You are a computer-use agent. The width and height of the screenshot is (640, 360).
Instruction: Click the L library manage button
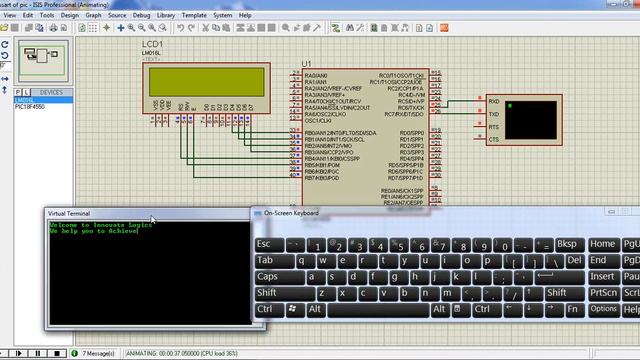point(26,92)
